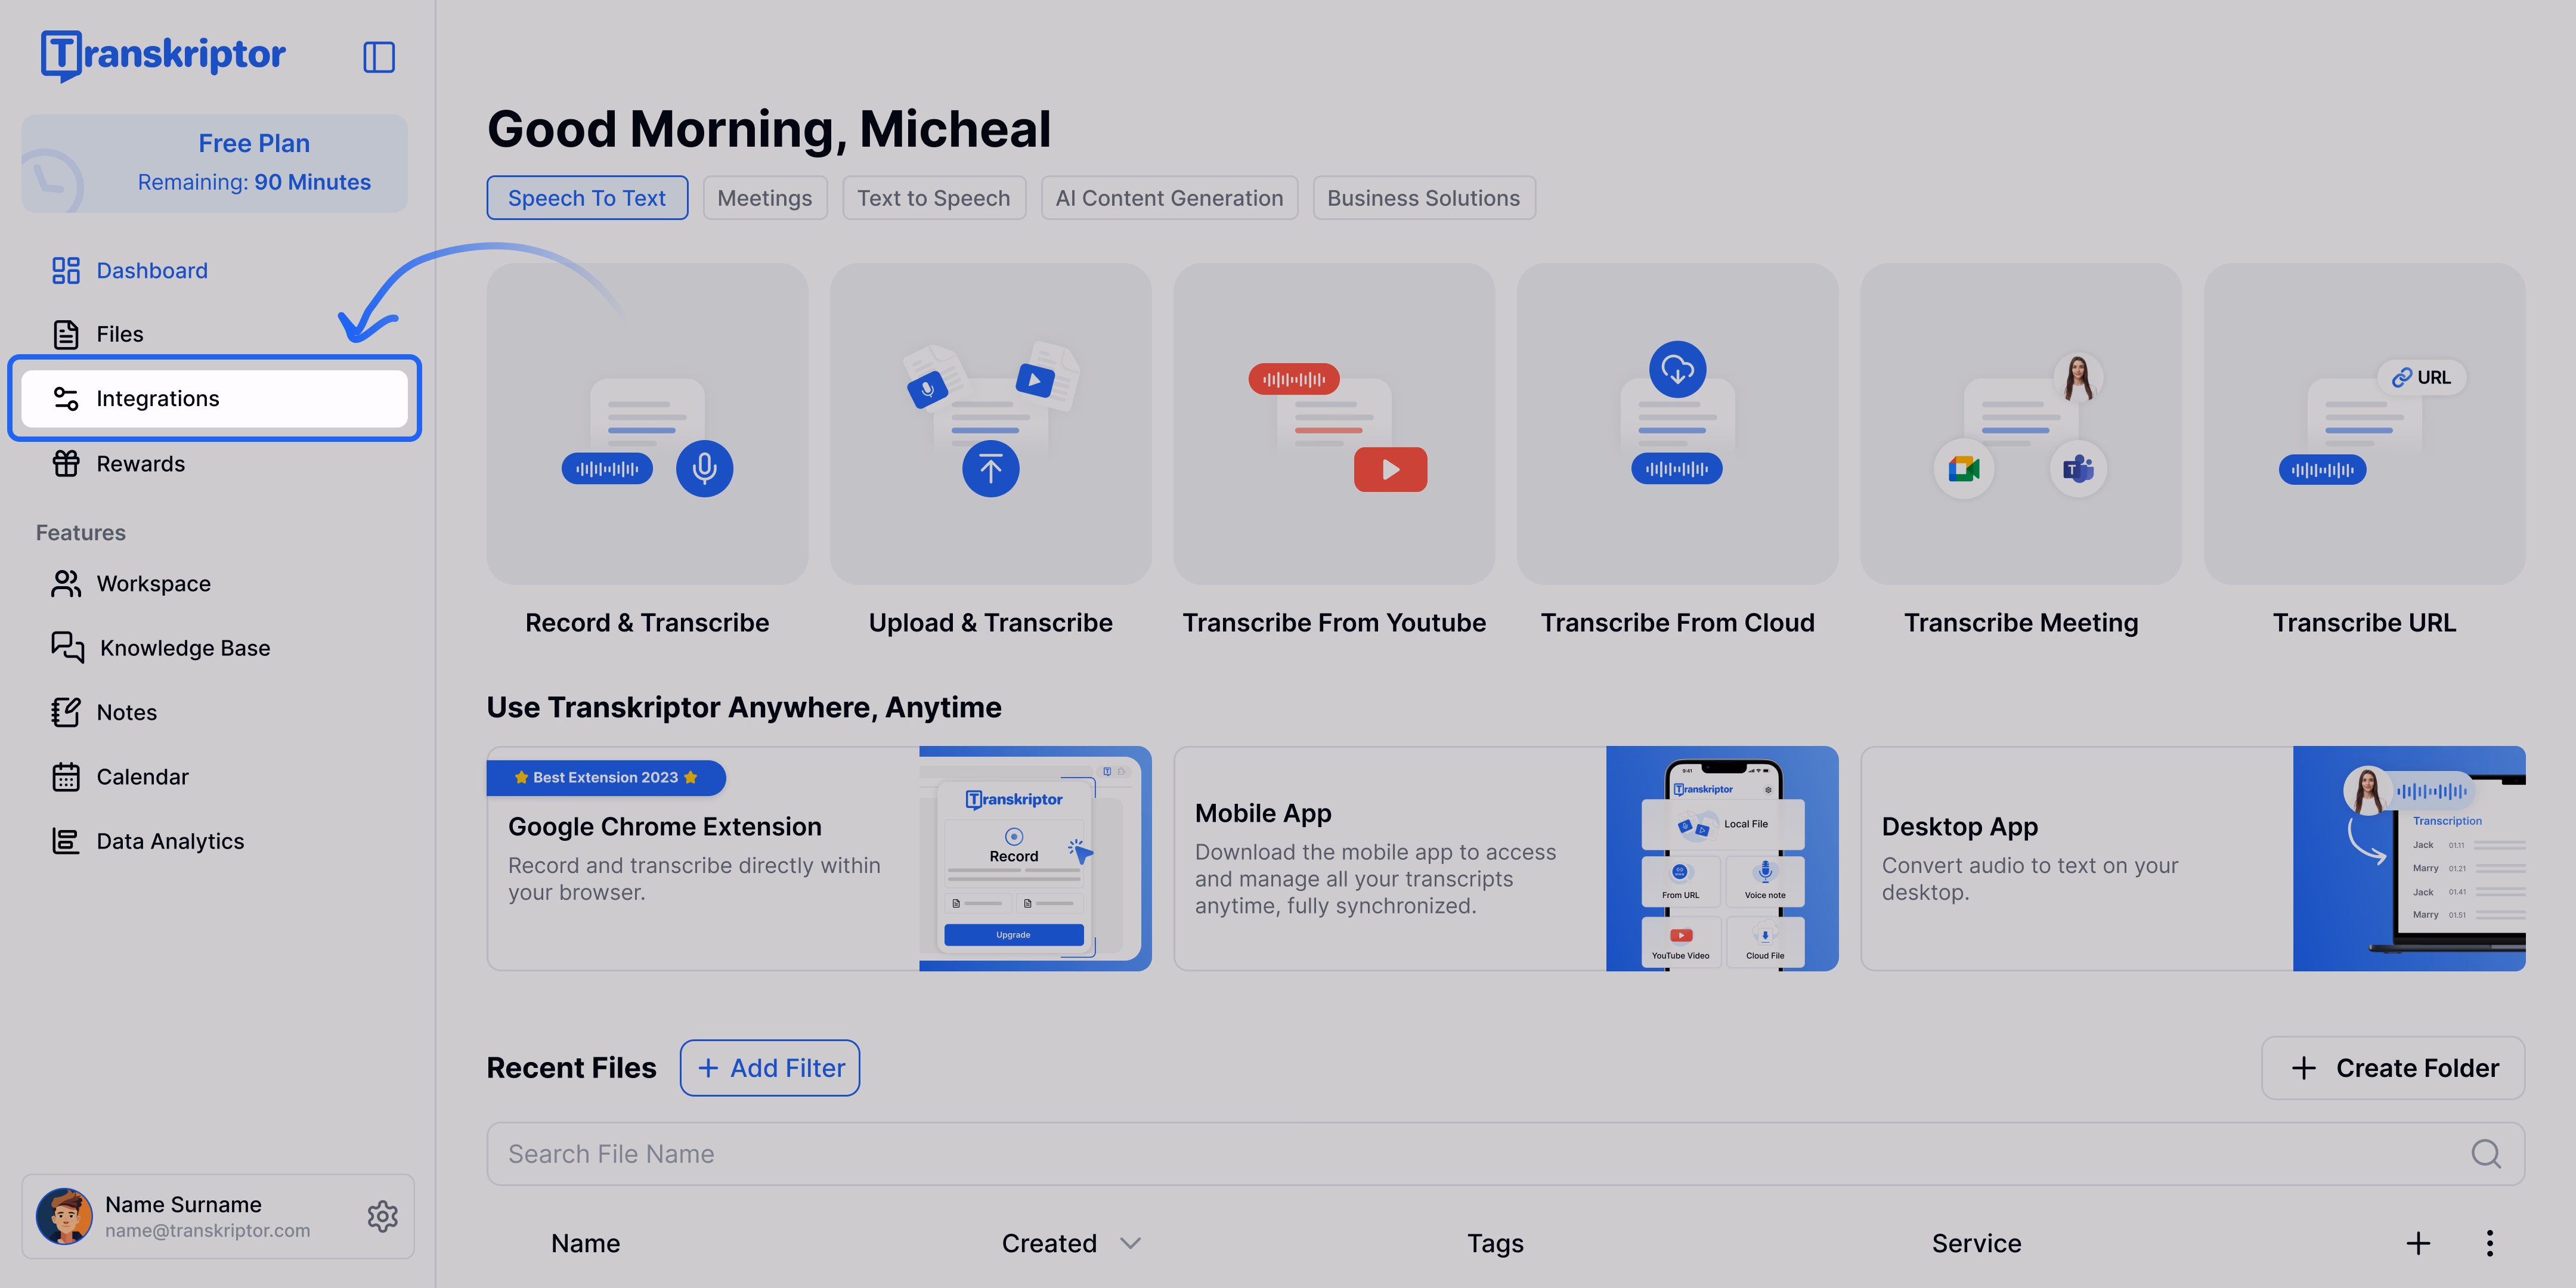The width and height of the screenshot is (2576, 1288).
Task: Switch to the Meetings tab
Action: pos(764,197)
